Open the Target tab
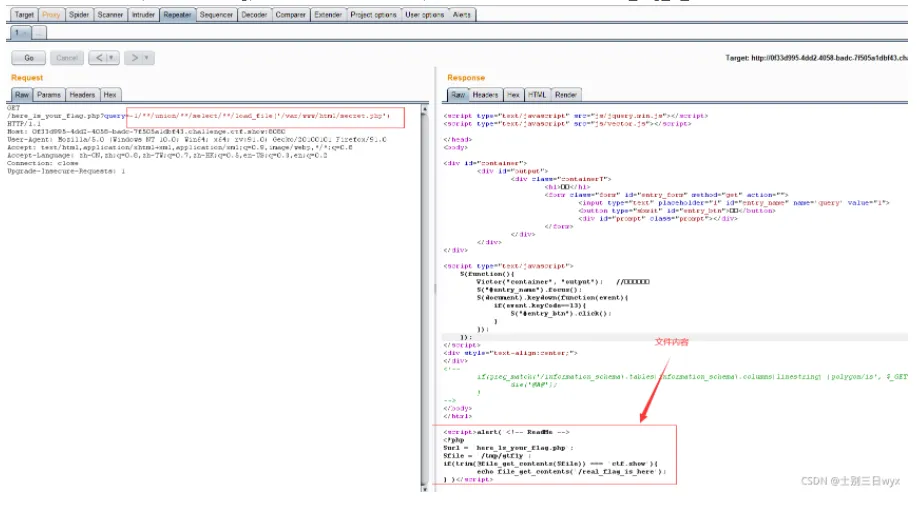917x507 pixels. click(24, 15)
